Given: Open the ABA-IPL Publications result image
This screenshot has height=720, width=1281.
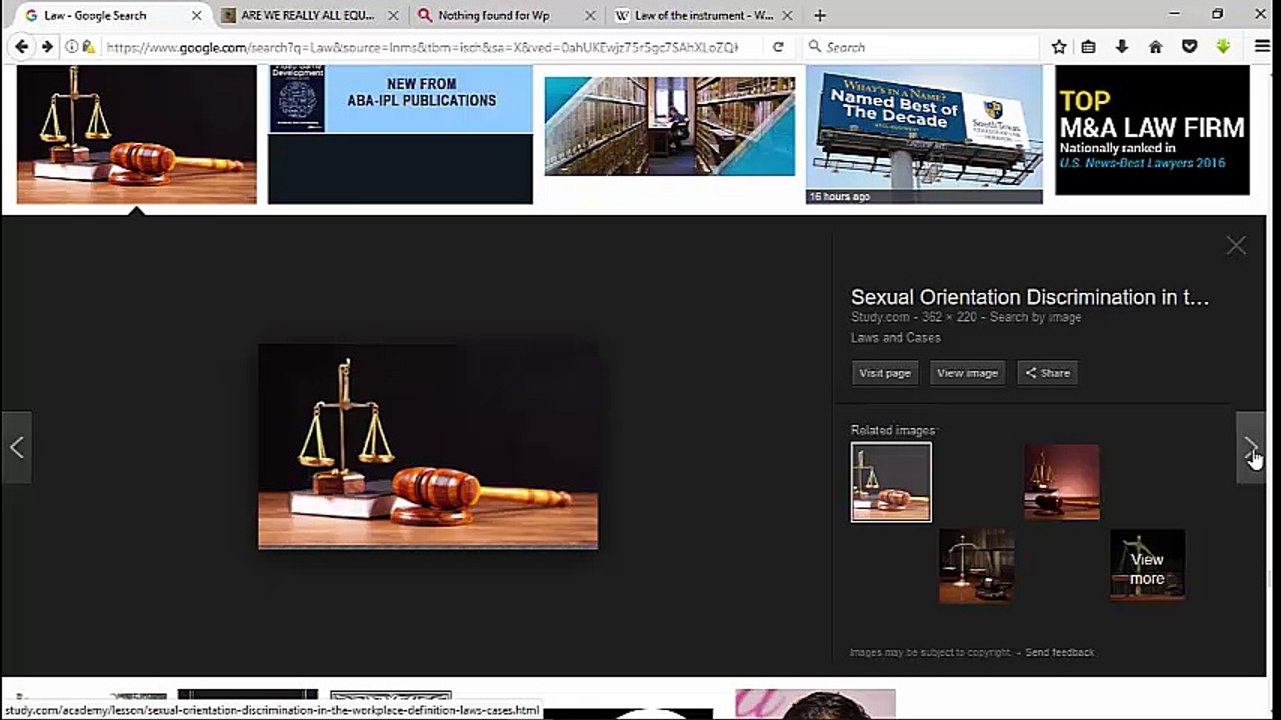Looking at the screenshot, I should point(400,134).
